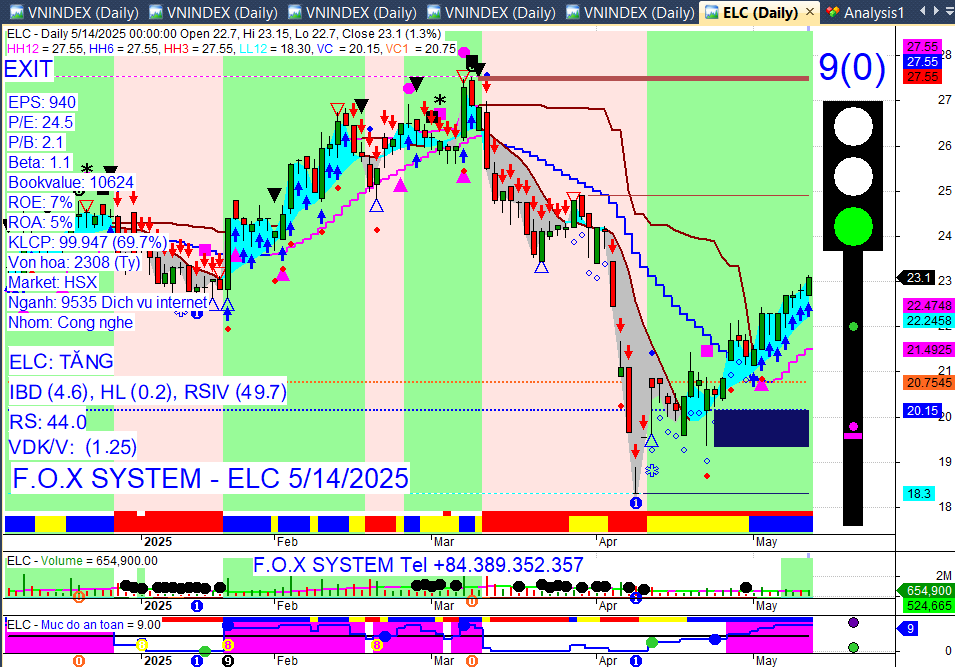Click 'ELC - Muc do an toan = 9.00' title

point(83,624)
